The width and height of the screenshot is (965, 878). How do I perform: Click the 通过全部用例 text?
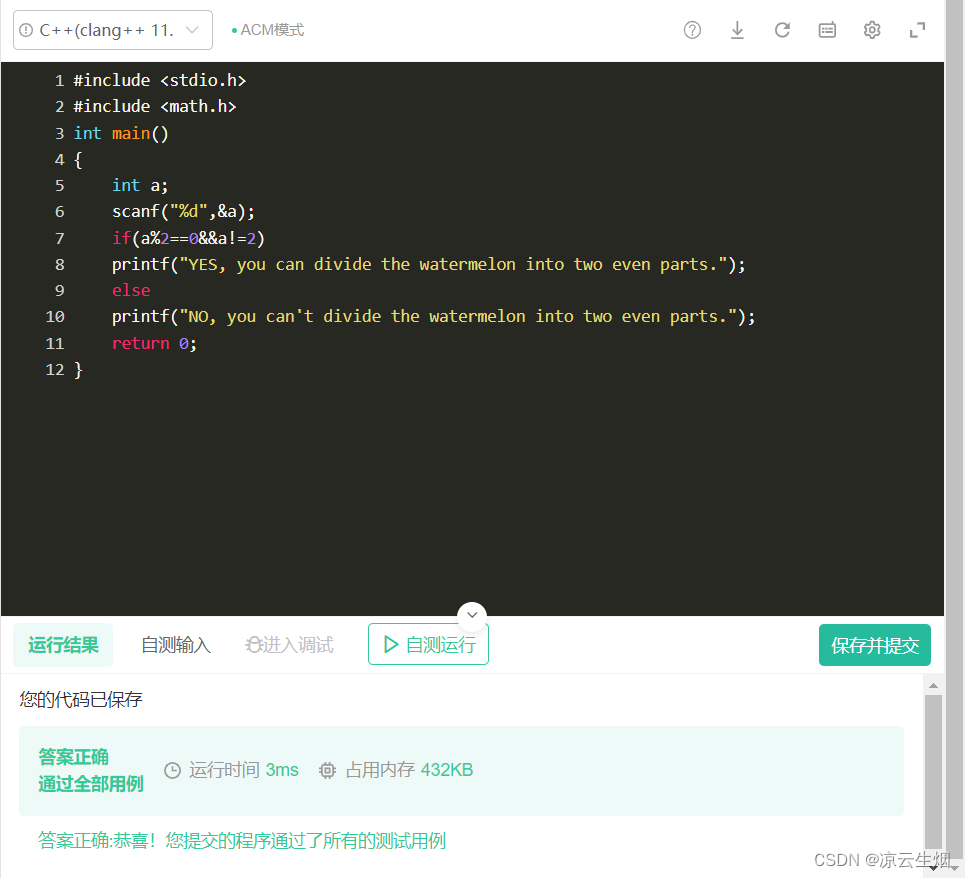(x=90, y=784)
